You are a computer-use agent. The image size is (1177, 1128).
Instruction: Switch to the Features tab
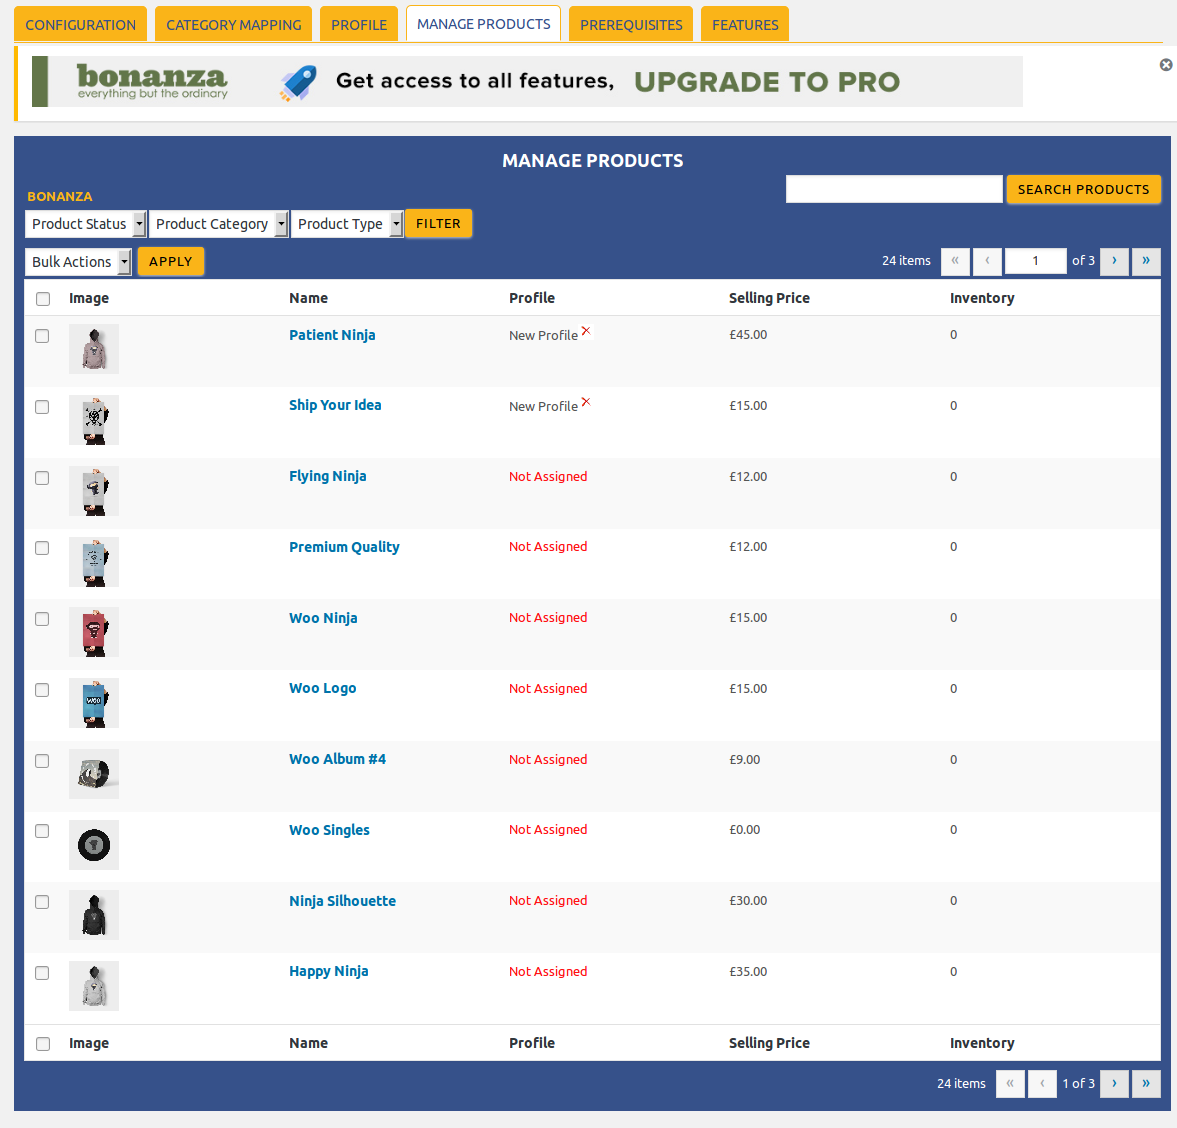(745, 25)
